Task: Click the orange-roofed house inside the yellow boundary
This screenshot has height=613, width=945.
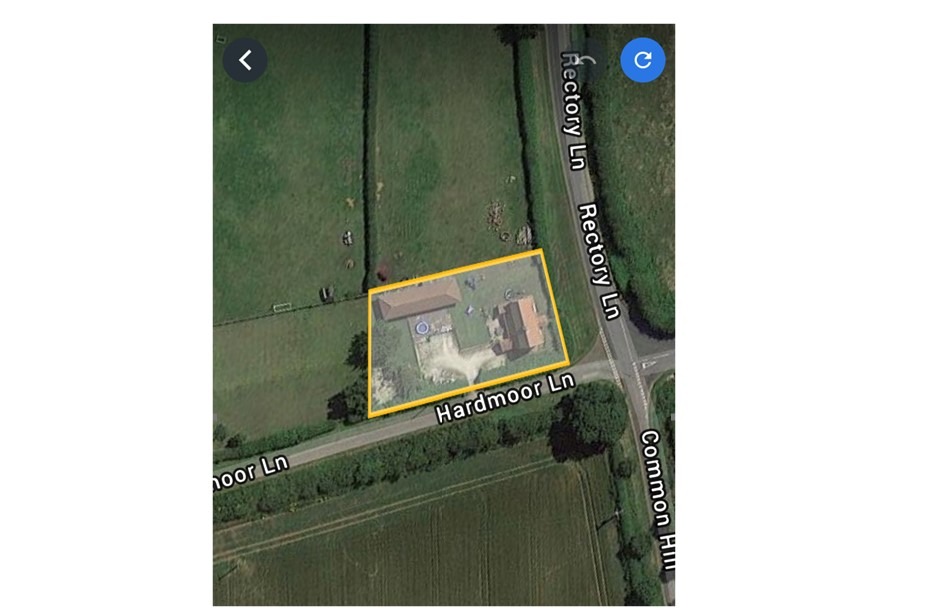Action: pyautogui.click(x=521, y=327)
